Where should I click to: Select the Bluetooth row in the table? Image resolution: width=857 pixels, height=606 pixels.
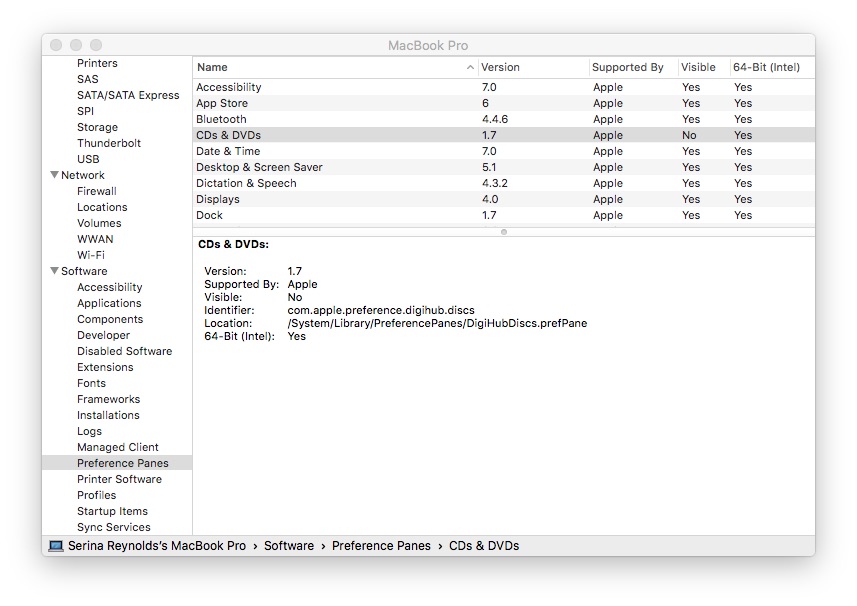point(300,119)
